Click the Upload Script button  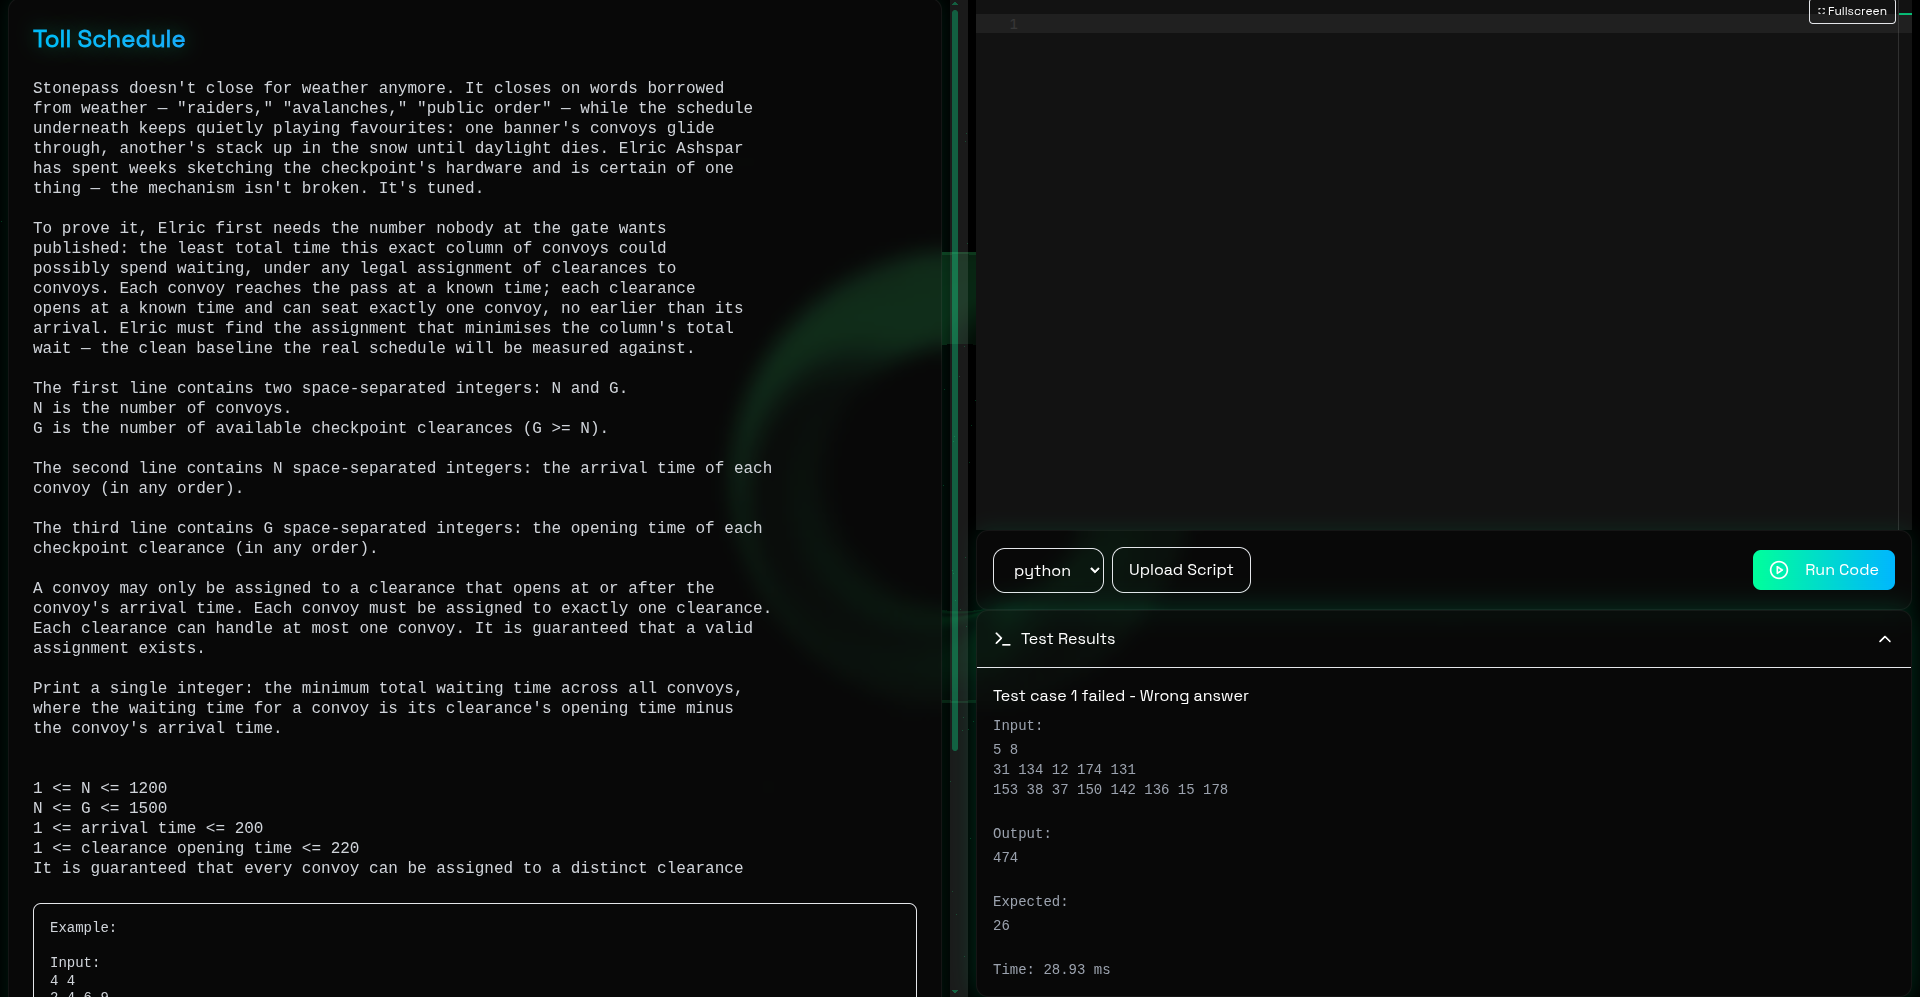point(1181,570)
